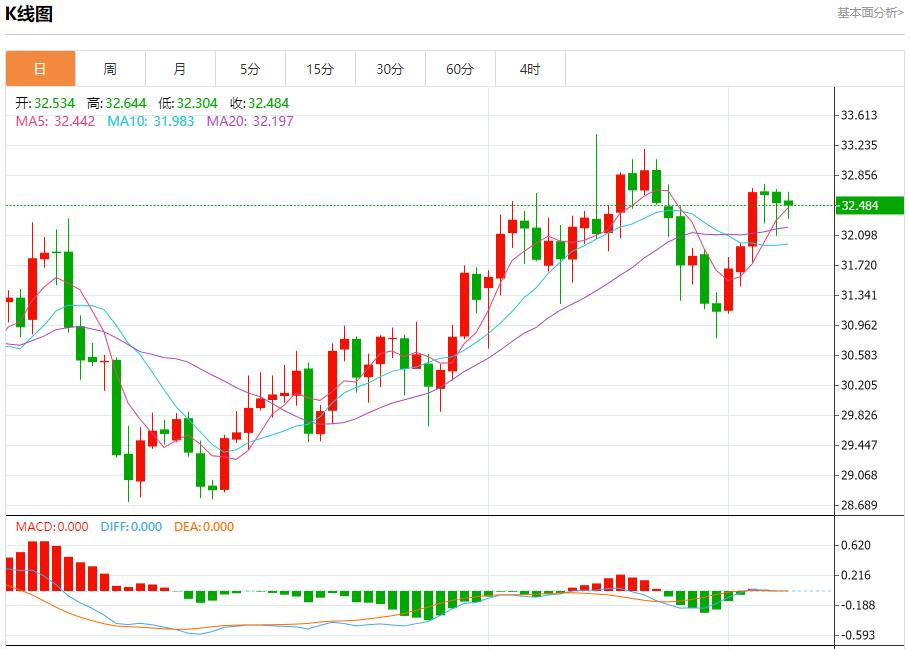Switch to the 周 weekly tab
This screenshot has width=909, height=649.
(110, 69)
